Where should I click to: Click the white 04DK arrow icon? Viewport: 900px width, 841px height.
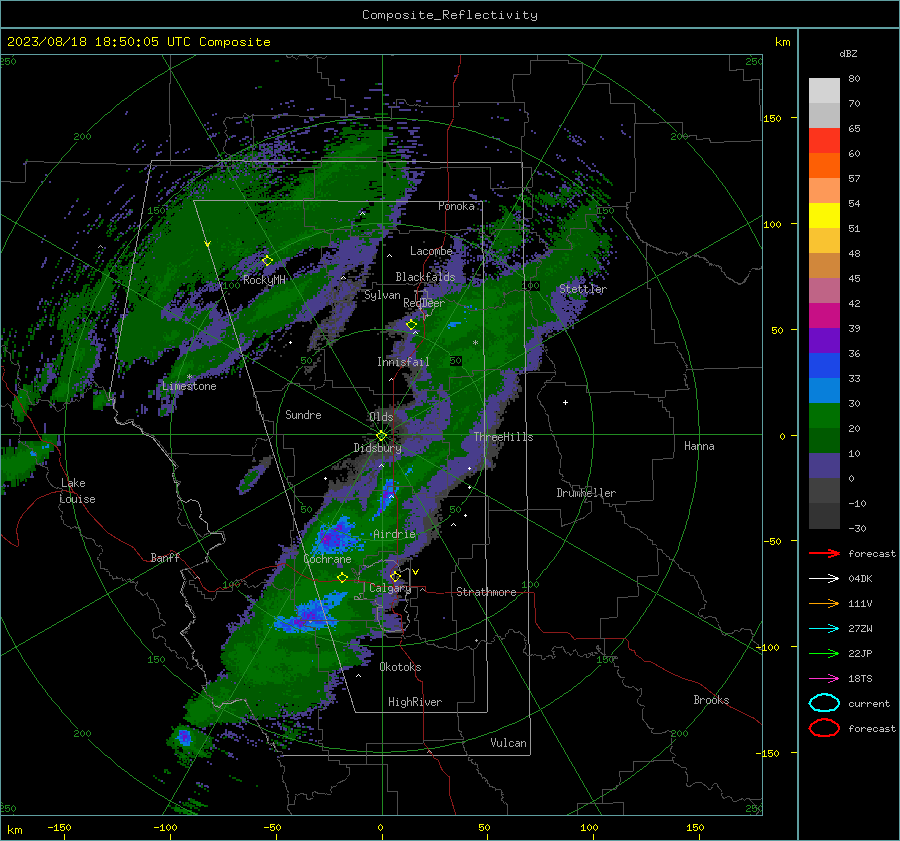pyautogui.click(x=824, y=578)
